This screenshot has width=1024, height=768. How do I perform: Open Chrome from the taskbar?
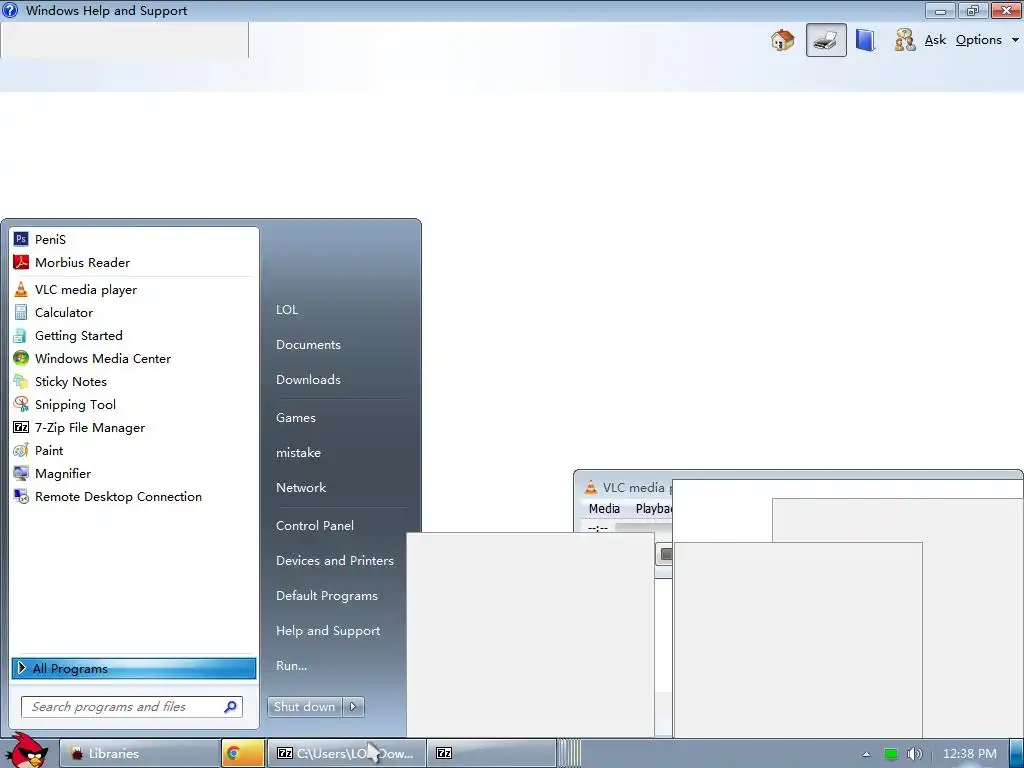pyautogui.click(x=242, y=754)
